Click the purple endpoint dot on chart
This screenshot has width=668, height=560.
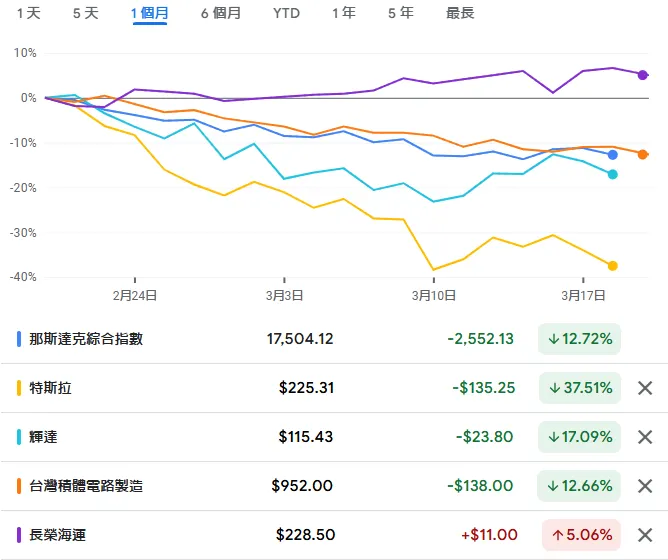click(642, 75)
